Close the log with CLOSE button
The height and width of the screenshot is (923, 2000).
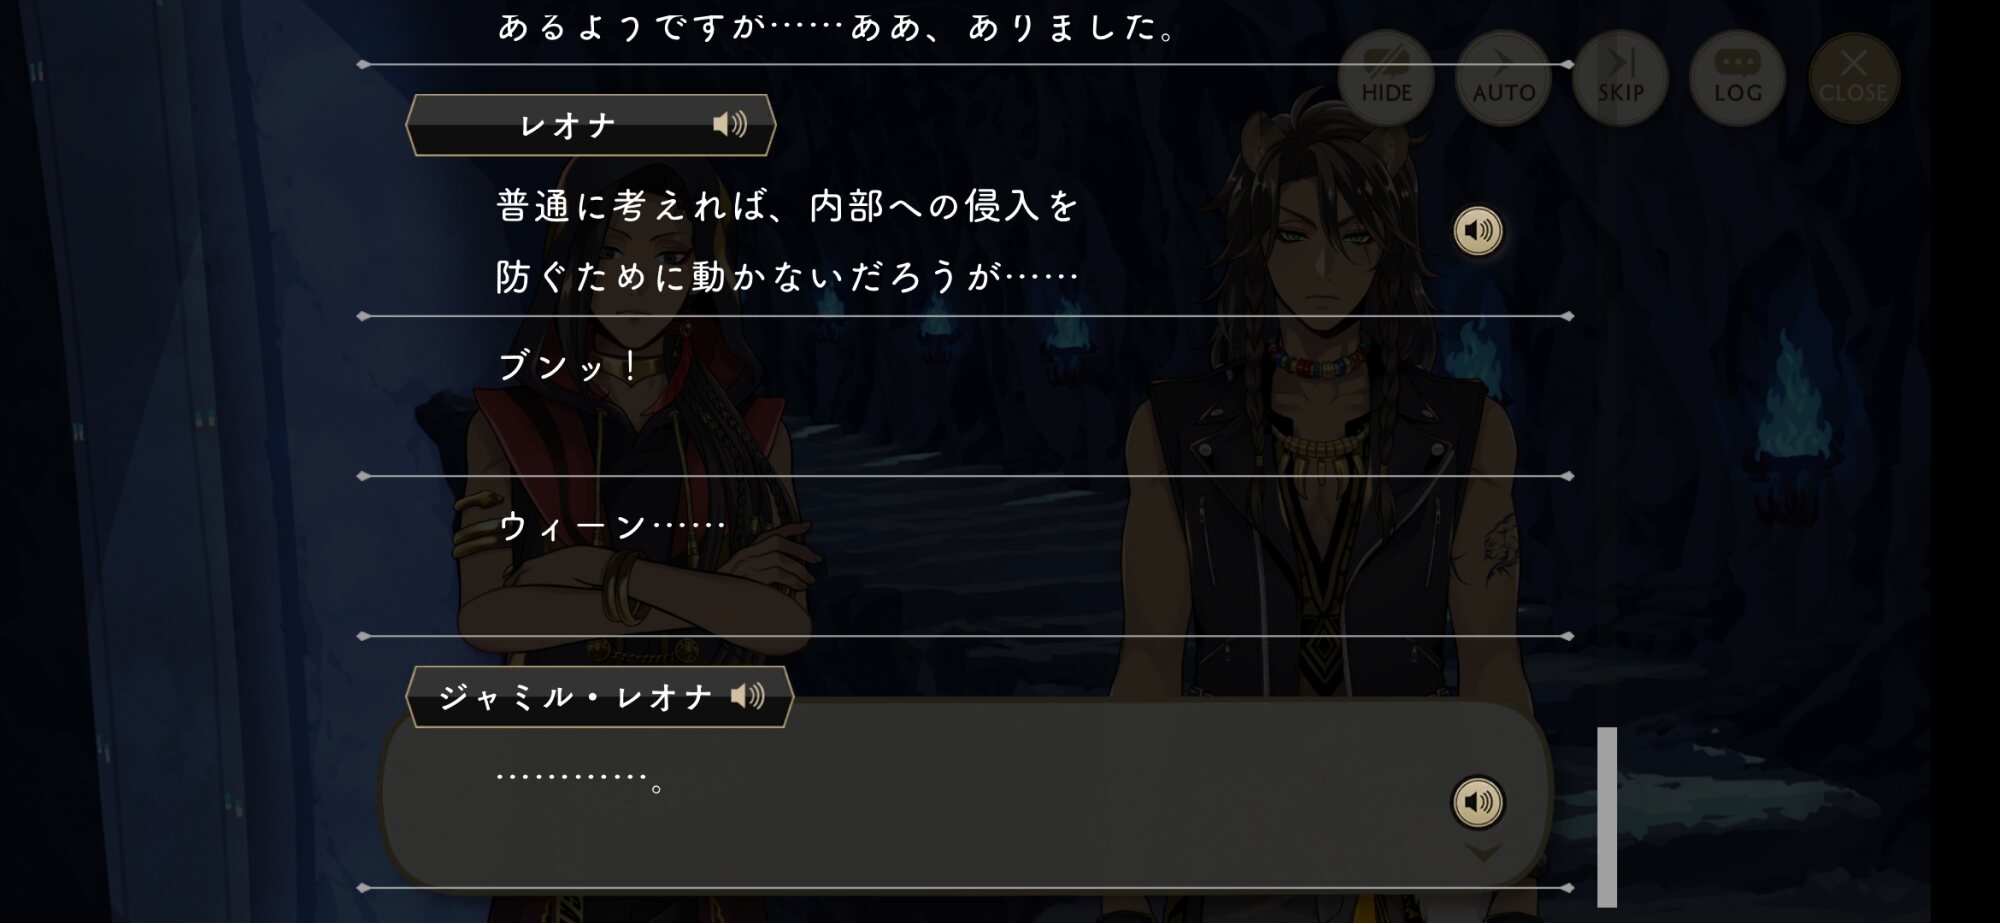1853,77
